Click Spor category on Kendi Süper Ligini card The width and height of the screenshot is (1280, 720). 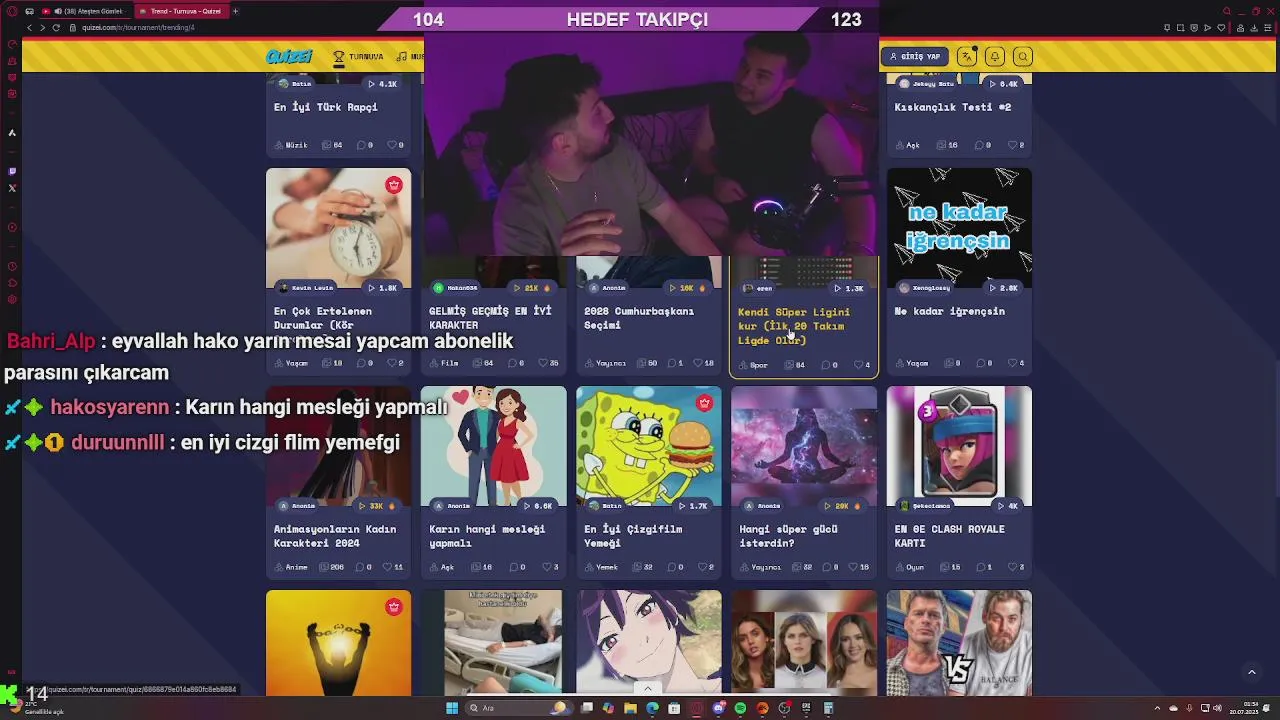[755, 365]
